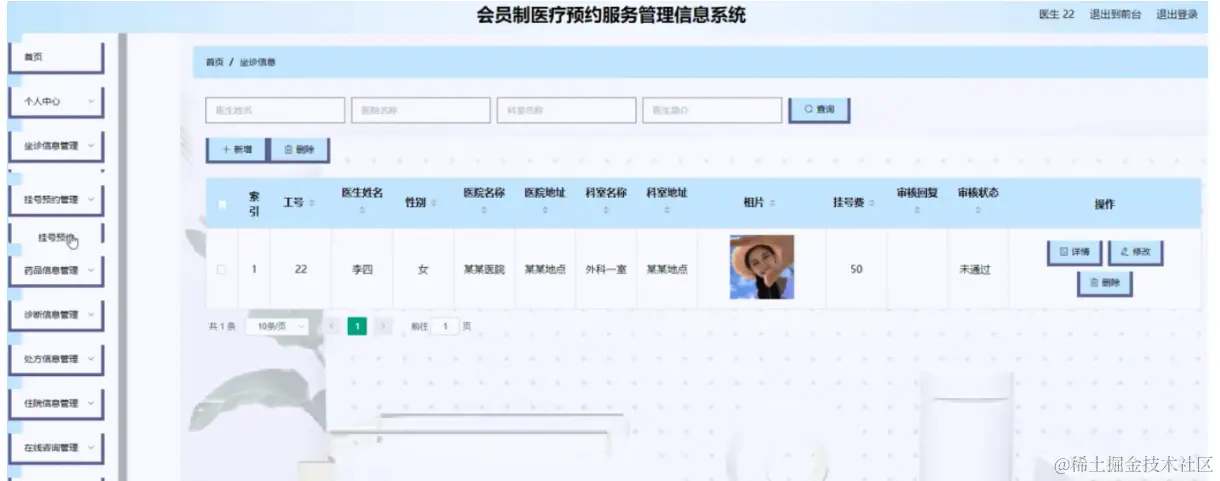Click the 挂号费 value 50

[x=856, y=269]
